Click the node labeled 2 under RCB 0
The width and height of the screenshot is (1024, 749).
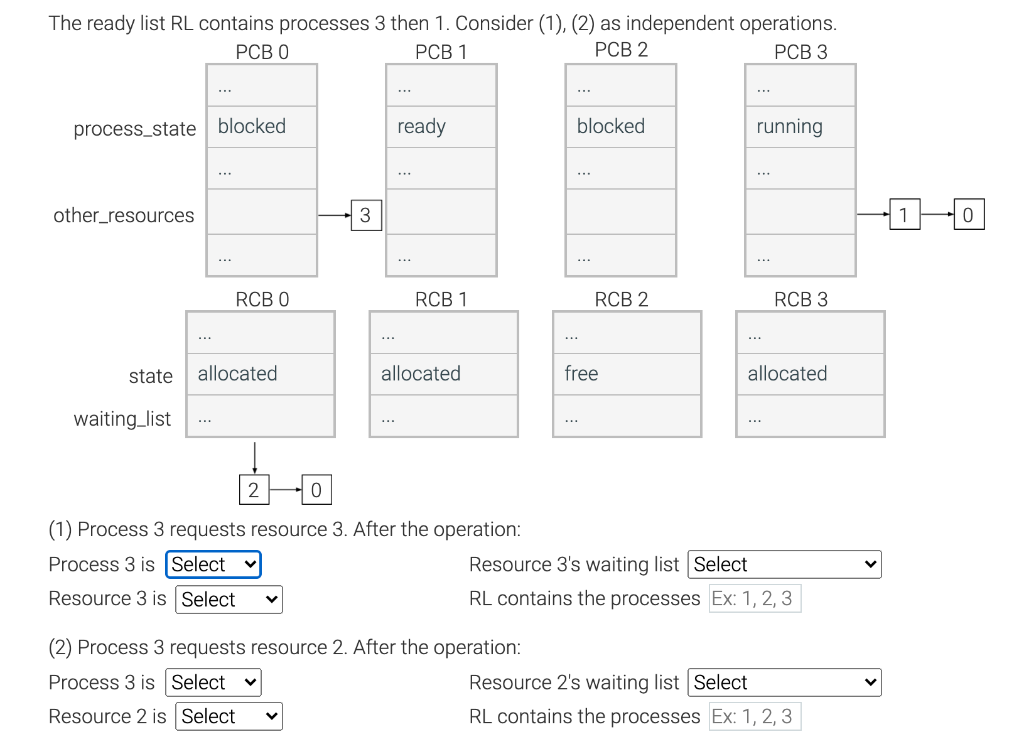pos(253,489)
